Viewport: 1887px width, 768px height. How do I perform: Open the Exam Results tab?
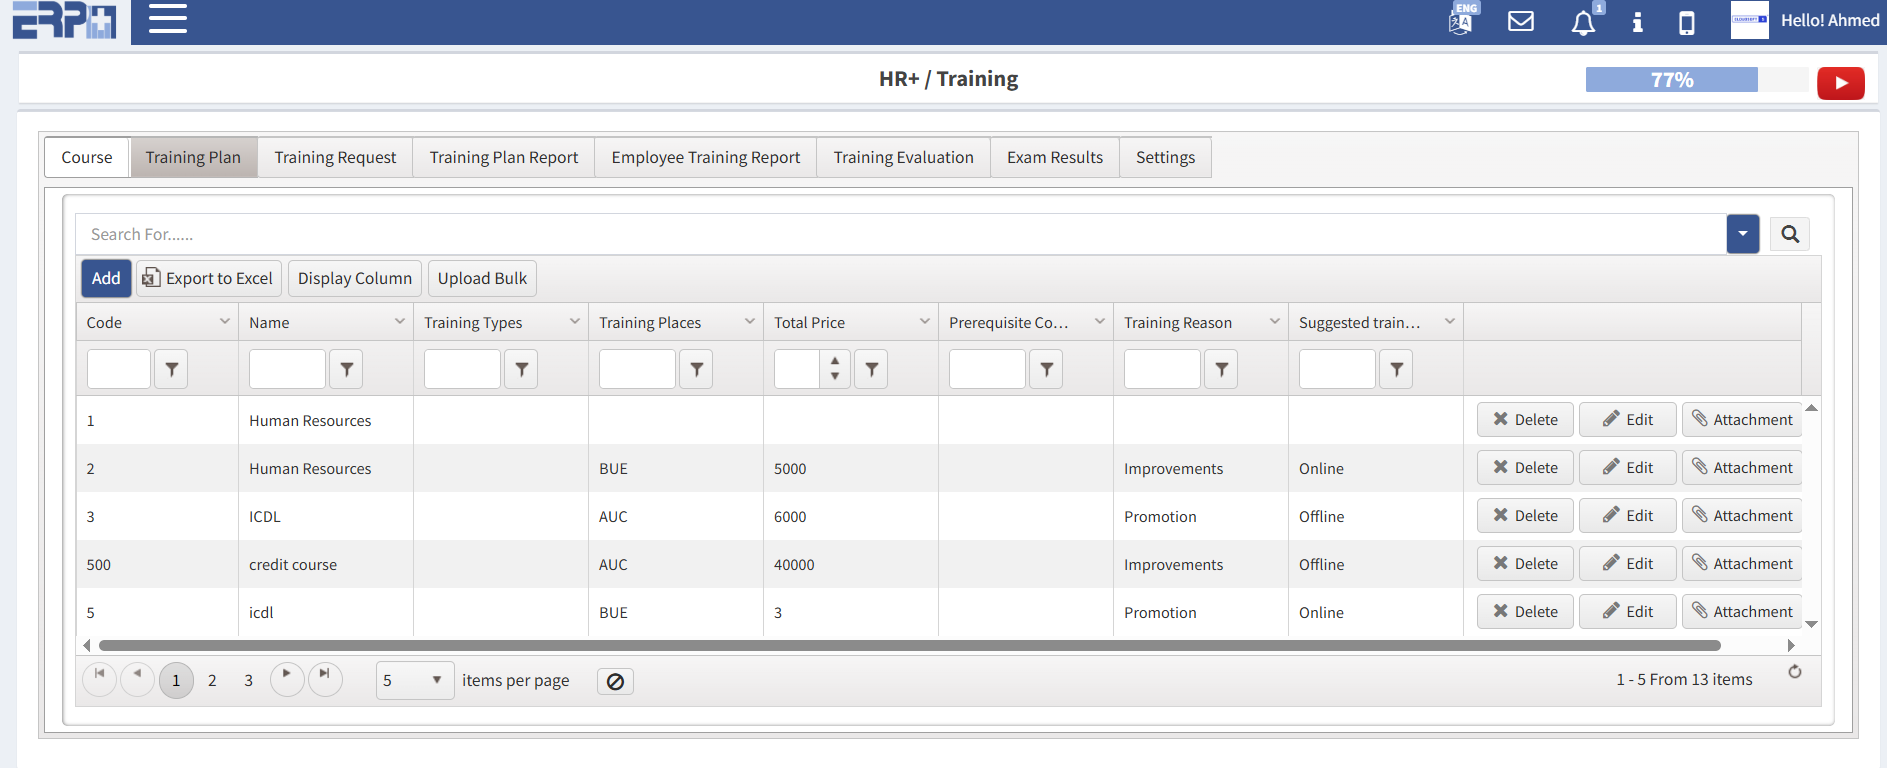1054,157
